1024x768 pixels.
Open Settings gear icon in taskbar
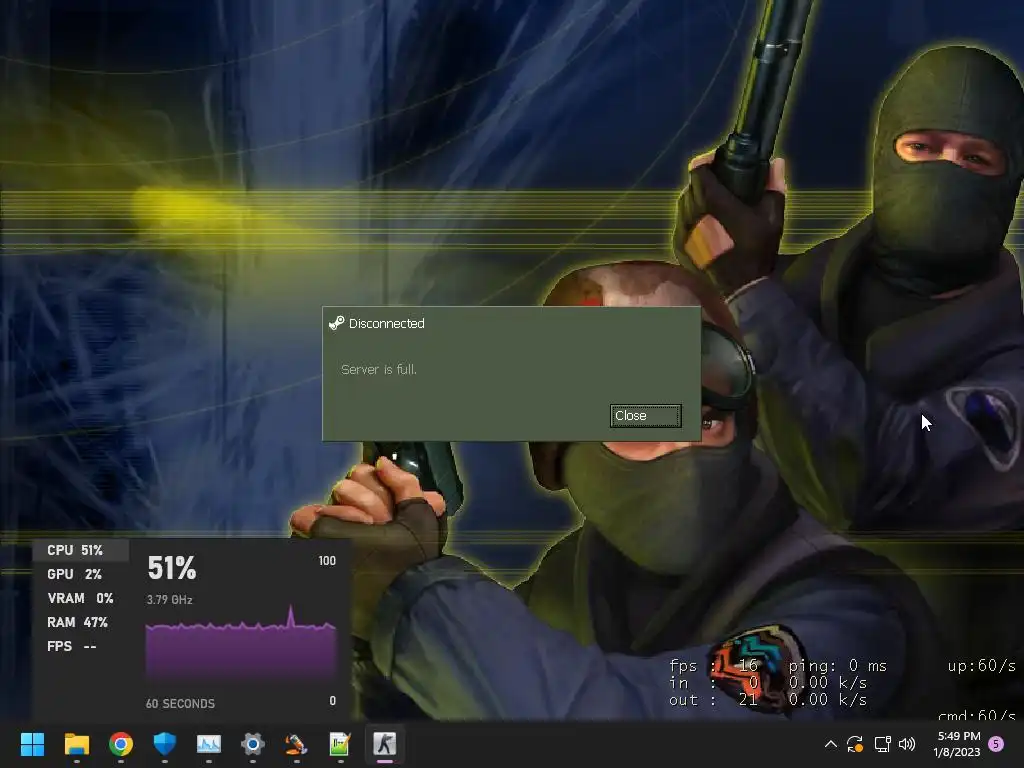pos(253,744)
